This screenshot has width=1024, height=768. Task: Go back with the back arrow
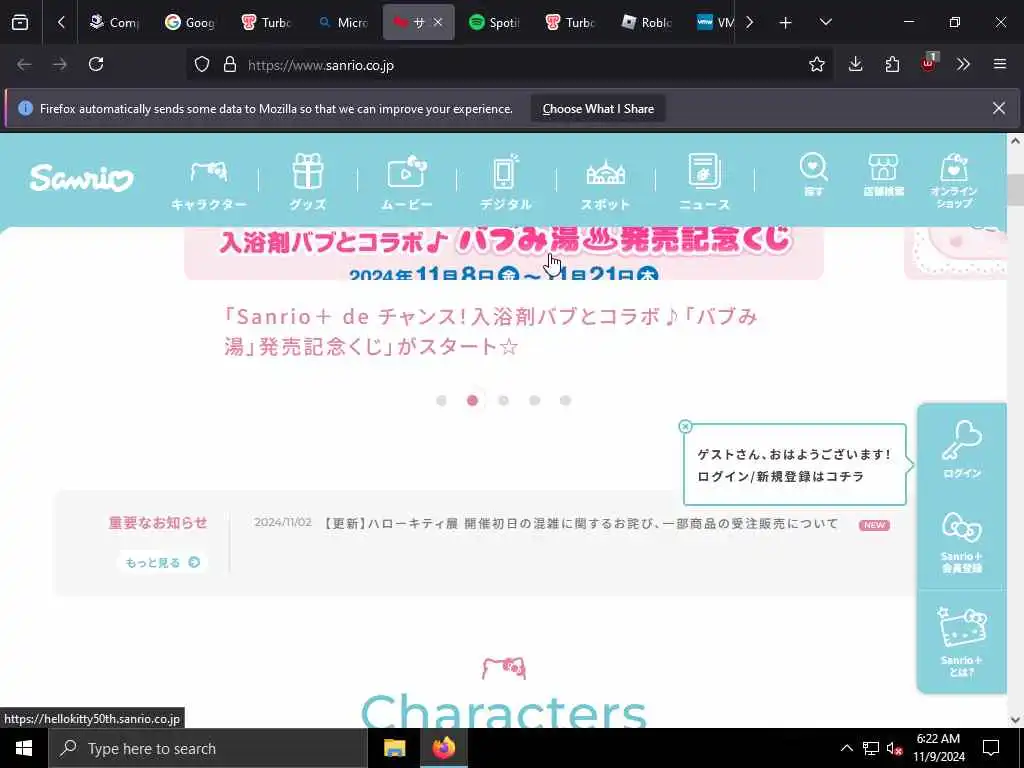point(24,64)
